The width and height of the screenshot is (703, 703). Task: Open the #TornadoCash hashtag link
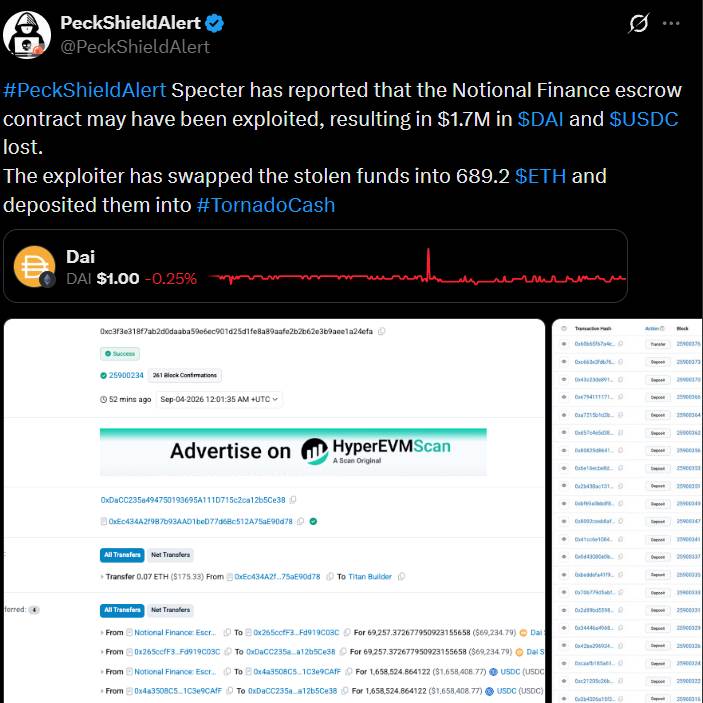[x=265, y=205]
